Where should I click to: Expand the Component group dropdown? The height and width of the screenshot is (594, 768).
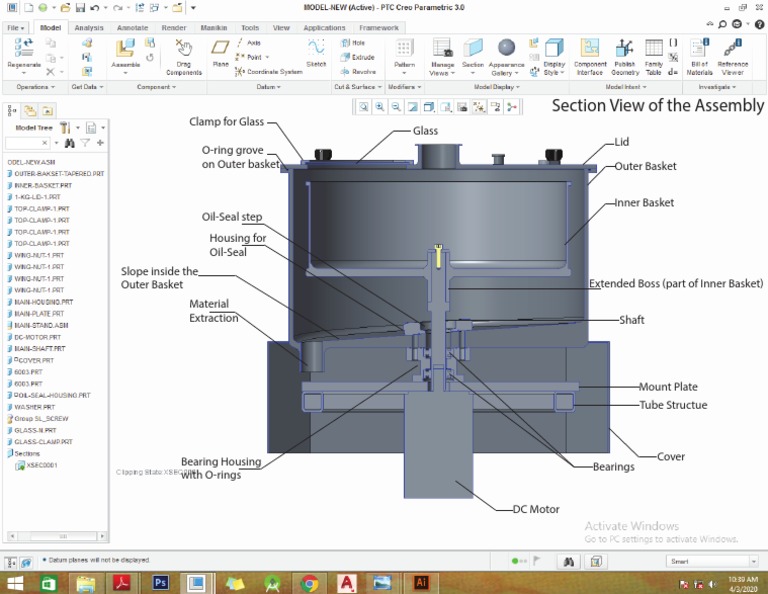[156, 87]
